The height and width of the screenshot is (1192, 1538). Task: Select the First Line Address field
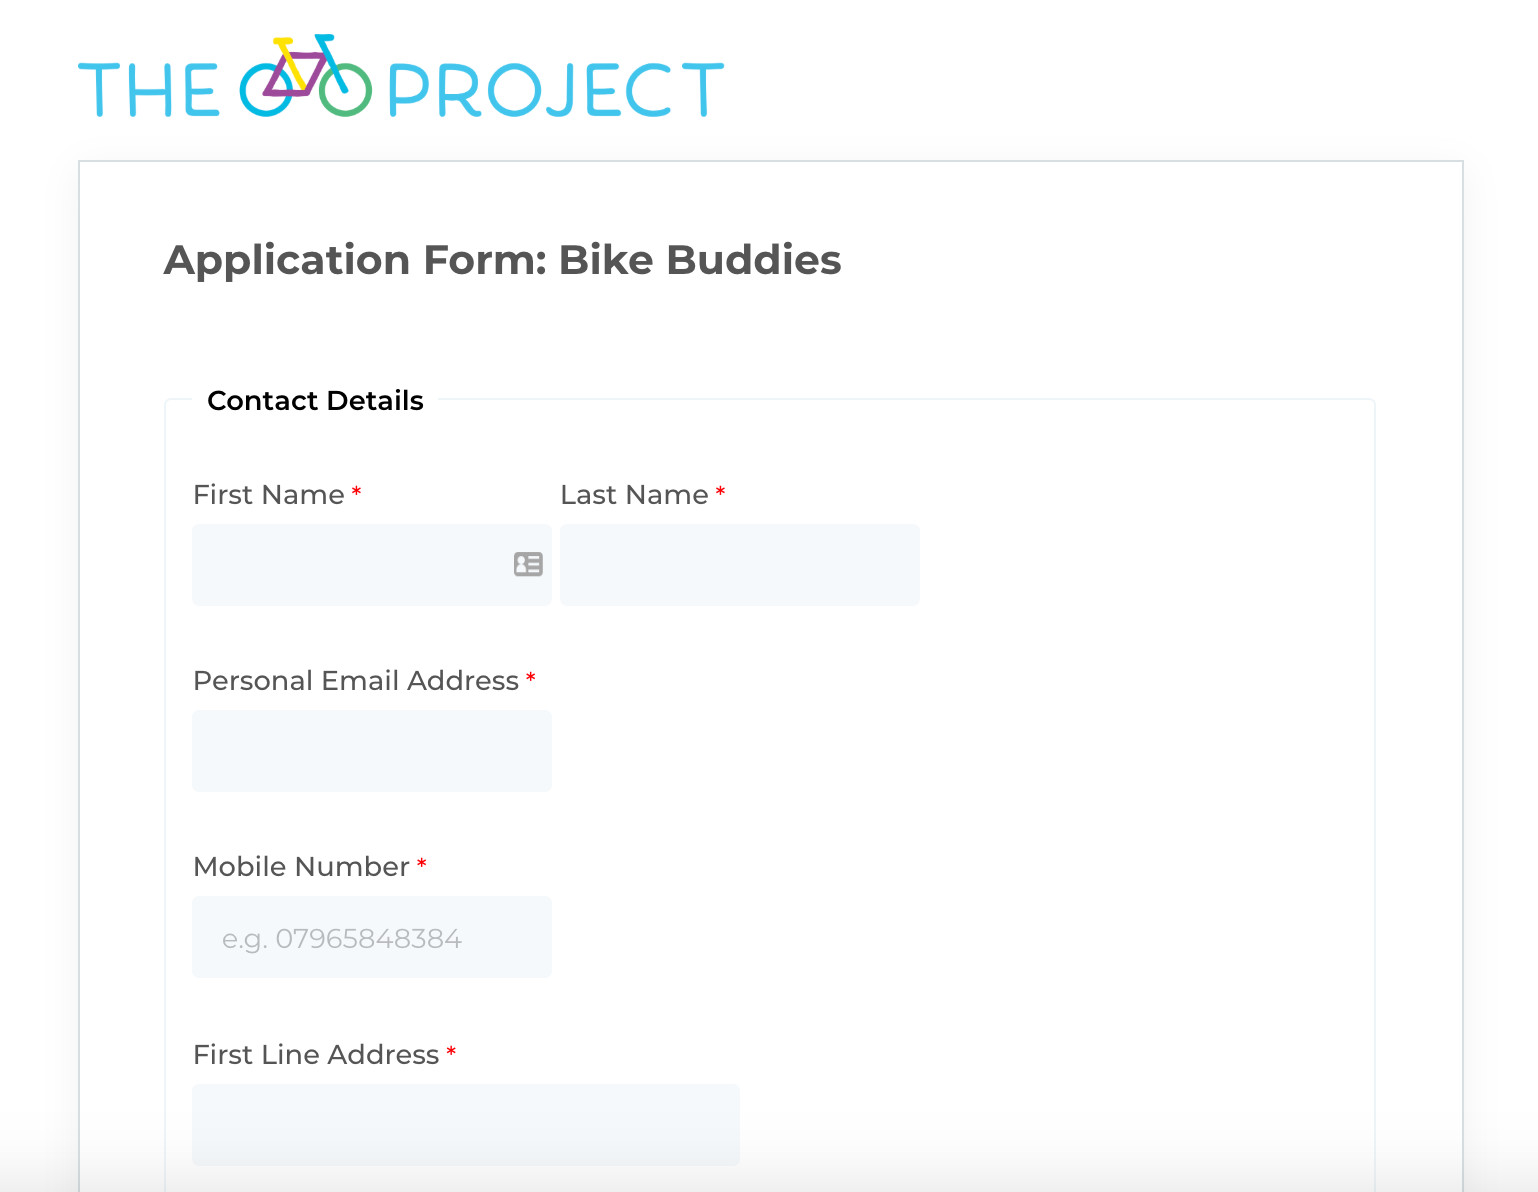point(465,1125)
